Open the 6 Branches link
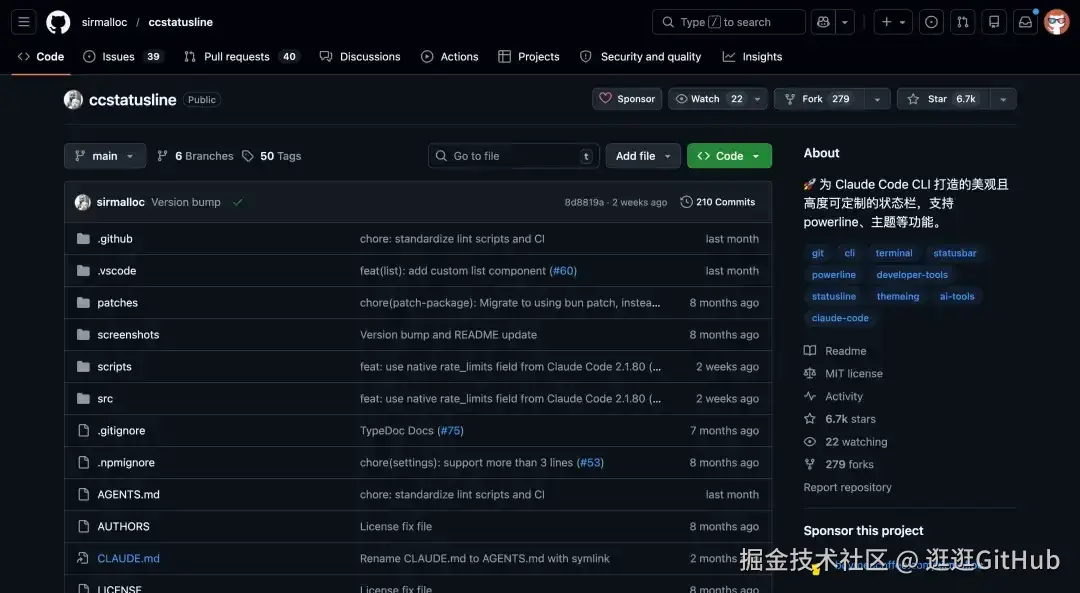The width and height of the screenshot is (1080, 593). click(x=196, y=156)
